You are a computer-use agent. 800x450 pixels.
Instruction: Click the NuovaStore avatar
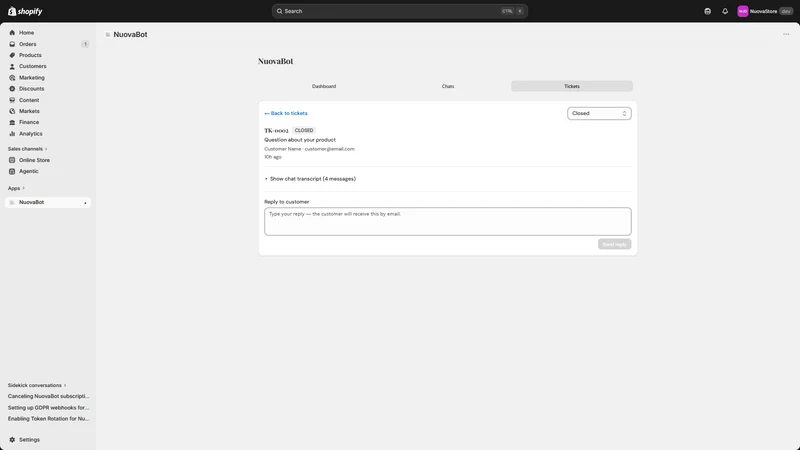coord(743,11)
